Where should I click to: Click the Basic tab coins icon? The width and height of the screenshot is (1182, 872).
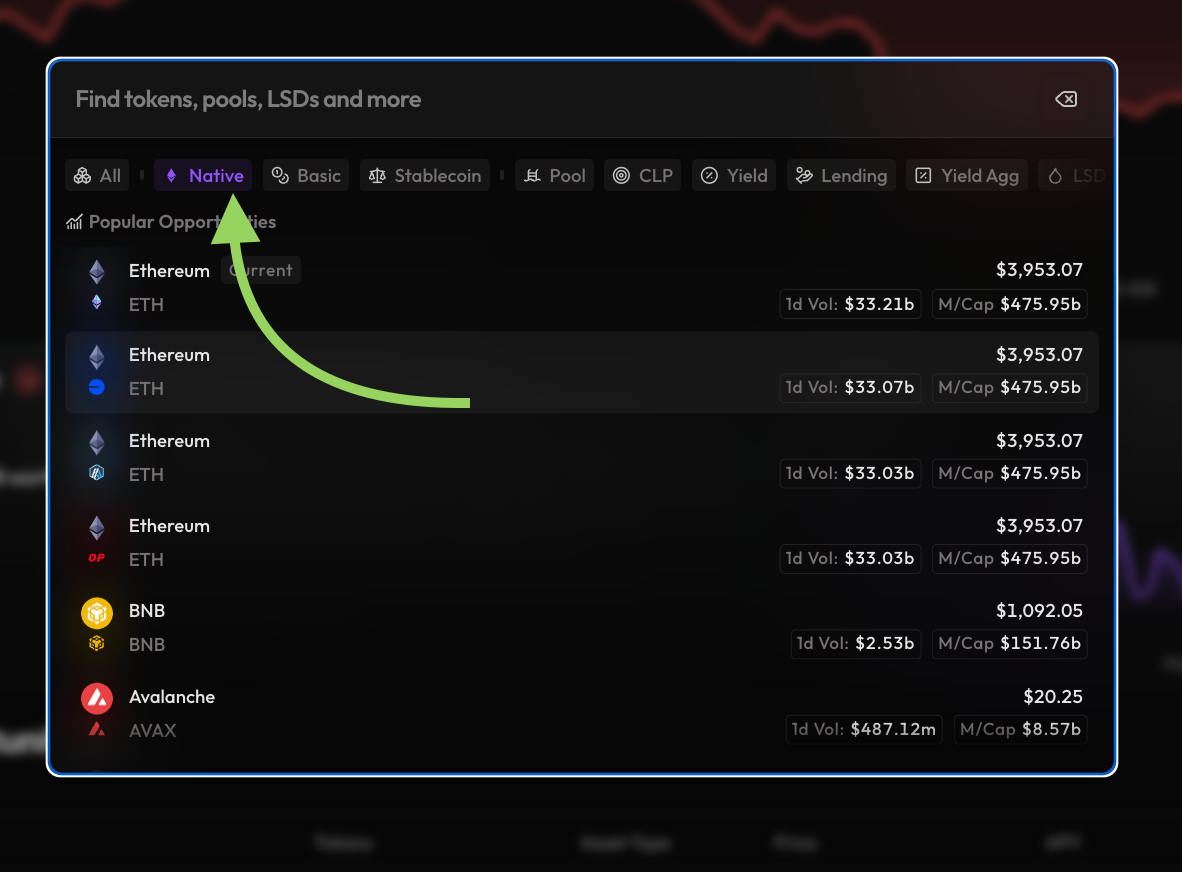(x=280, y=176)
